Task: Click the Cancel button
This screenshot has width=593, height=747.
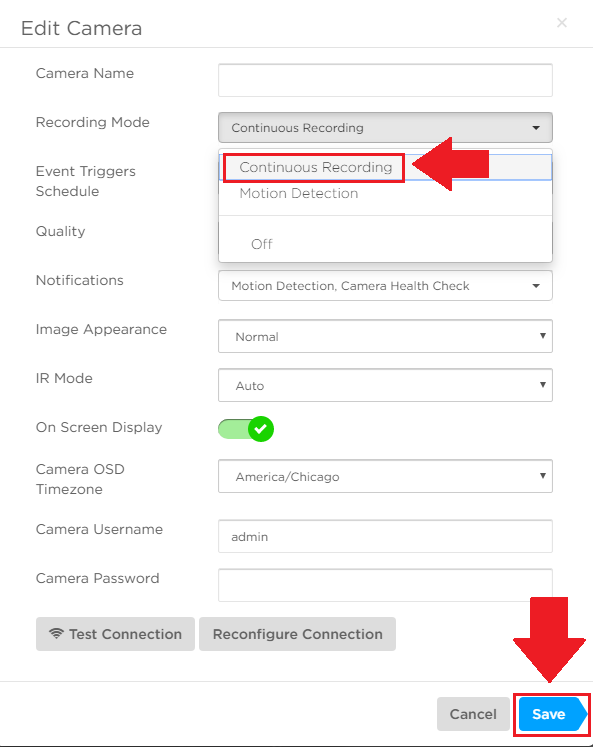Action: (x=473, y=714)
